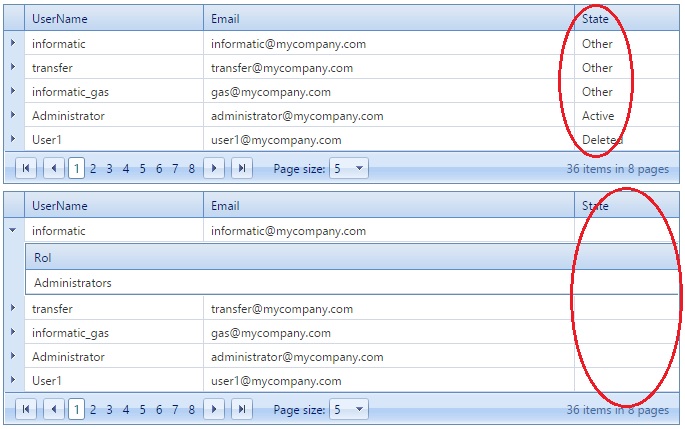
Task: Open the Page size dropdown in top grid
Action: tap(349, 168)
